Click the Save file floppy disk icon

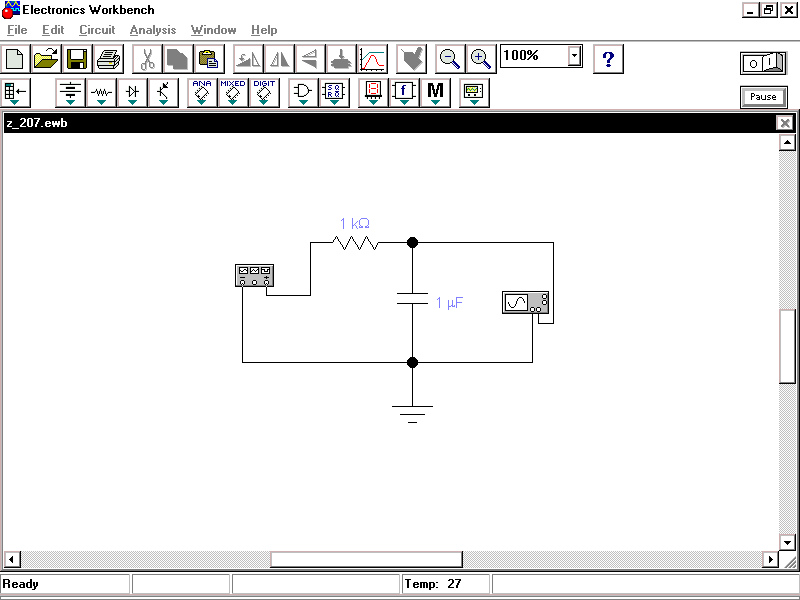point(77,58)
